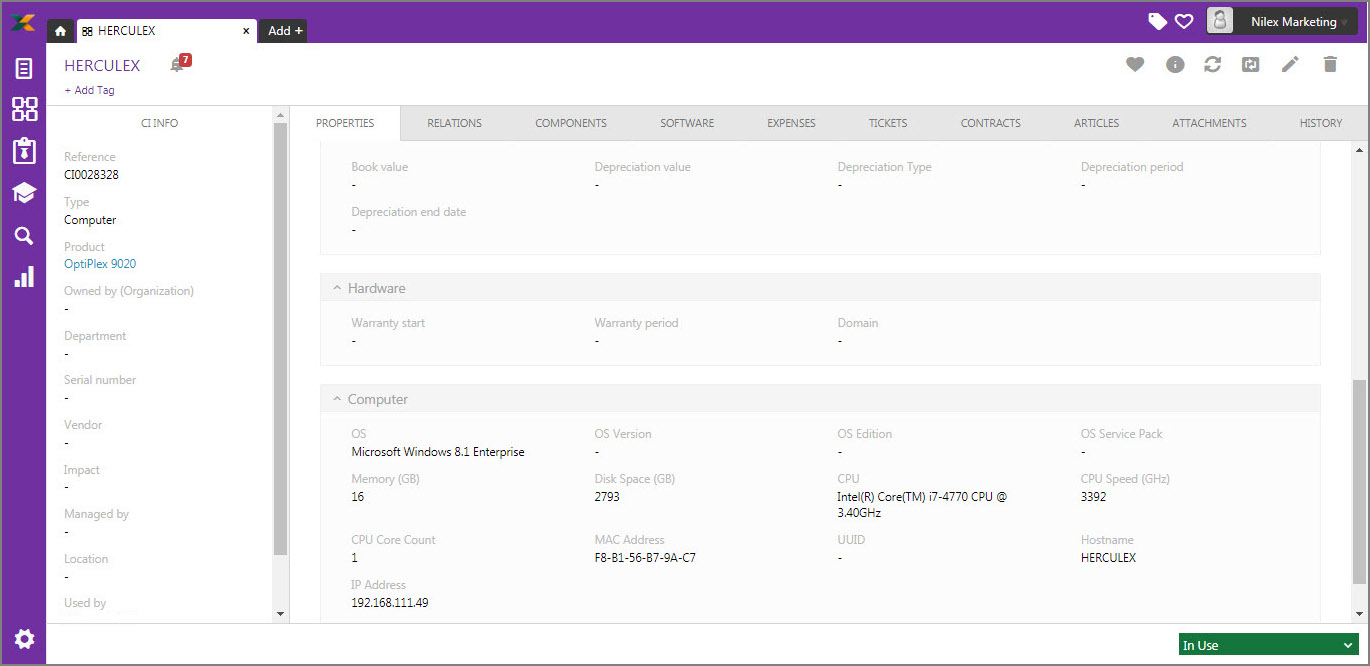Switch to the COMPONENTS tab

(x=571, y=123)
